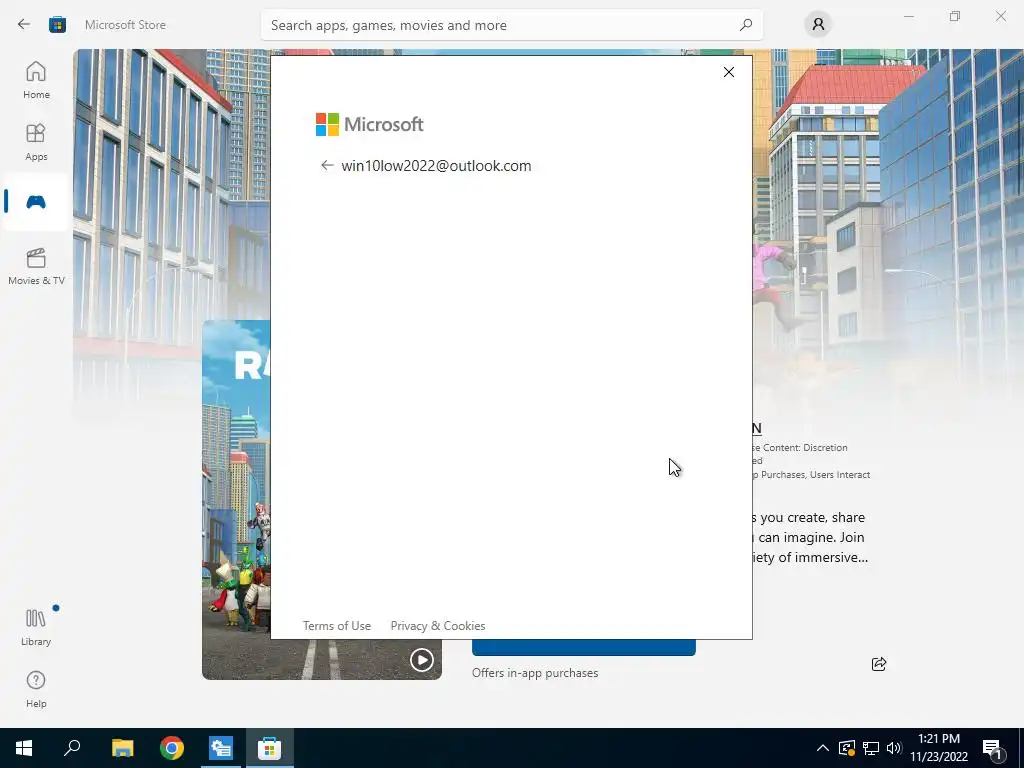The height and width of the screenshot is (768, 1024).
Task: Show hidden system tray icons
Action: coord(823,748)
